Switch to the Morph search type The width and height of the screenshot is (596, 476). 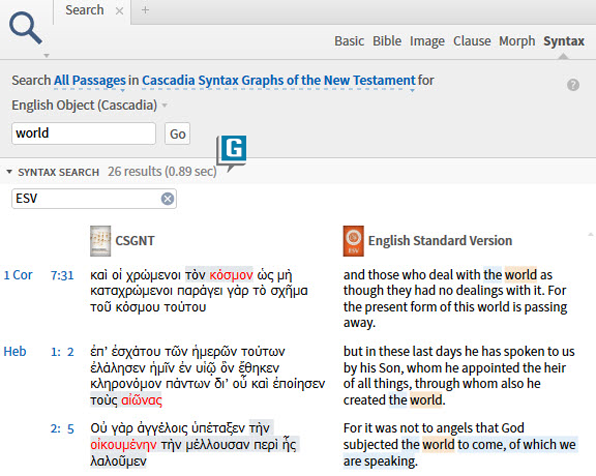tap(517, 41)
